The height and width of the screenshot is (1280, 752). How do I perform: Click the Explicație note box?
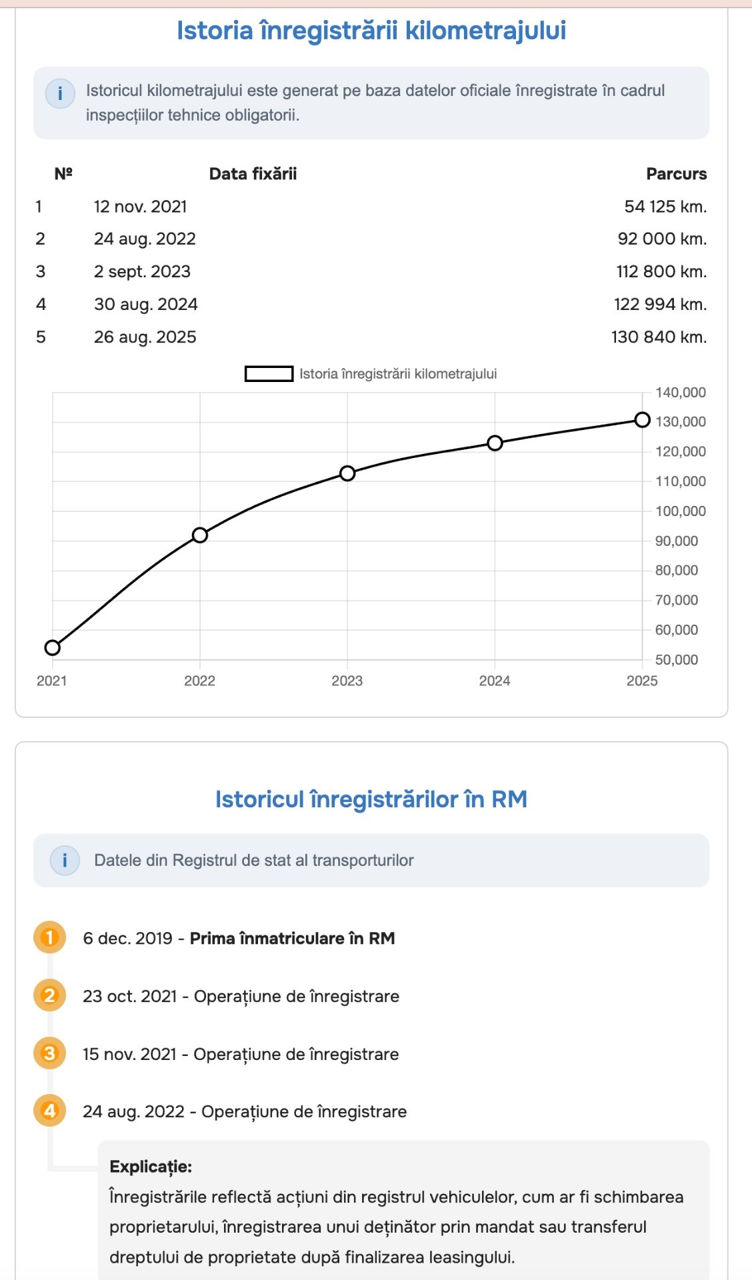(404, 1210)
